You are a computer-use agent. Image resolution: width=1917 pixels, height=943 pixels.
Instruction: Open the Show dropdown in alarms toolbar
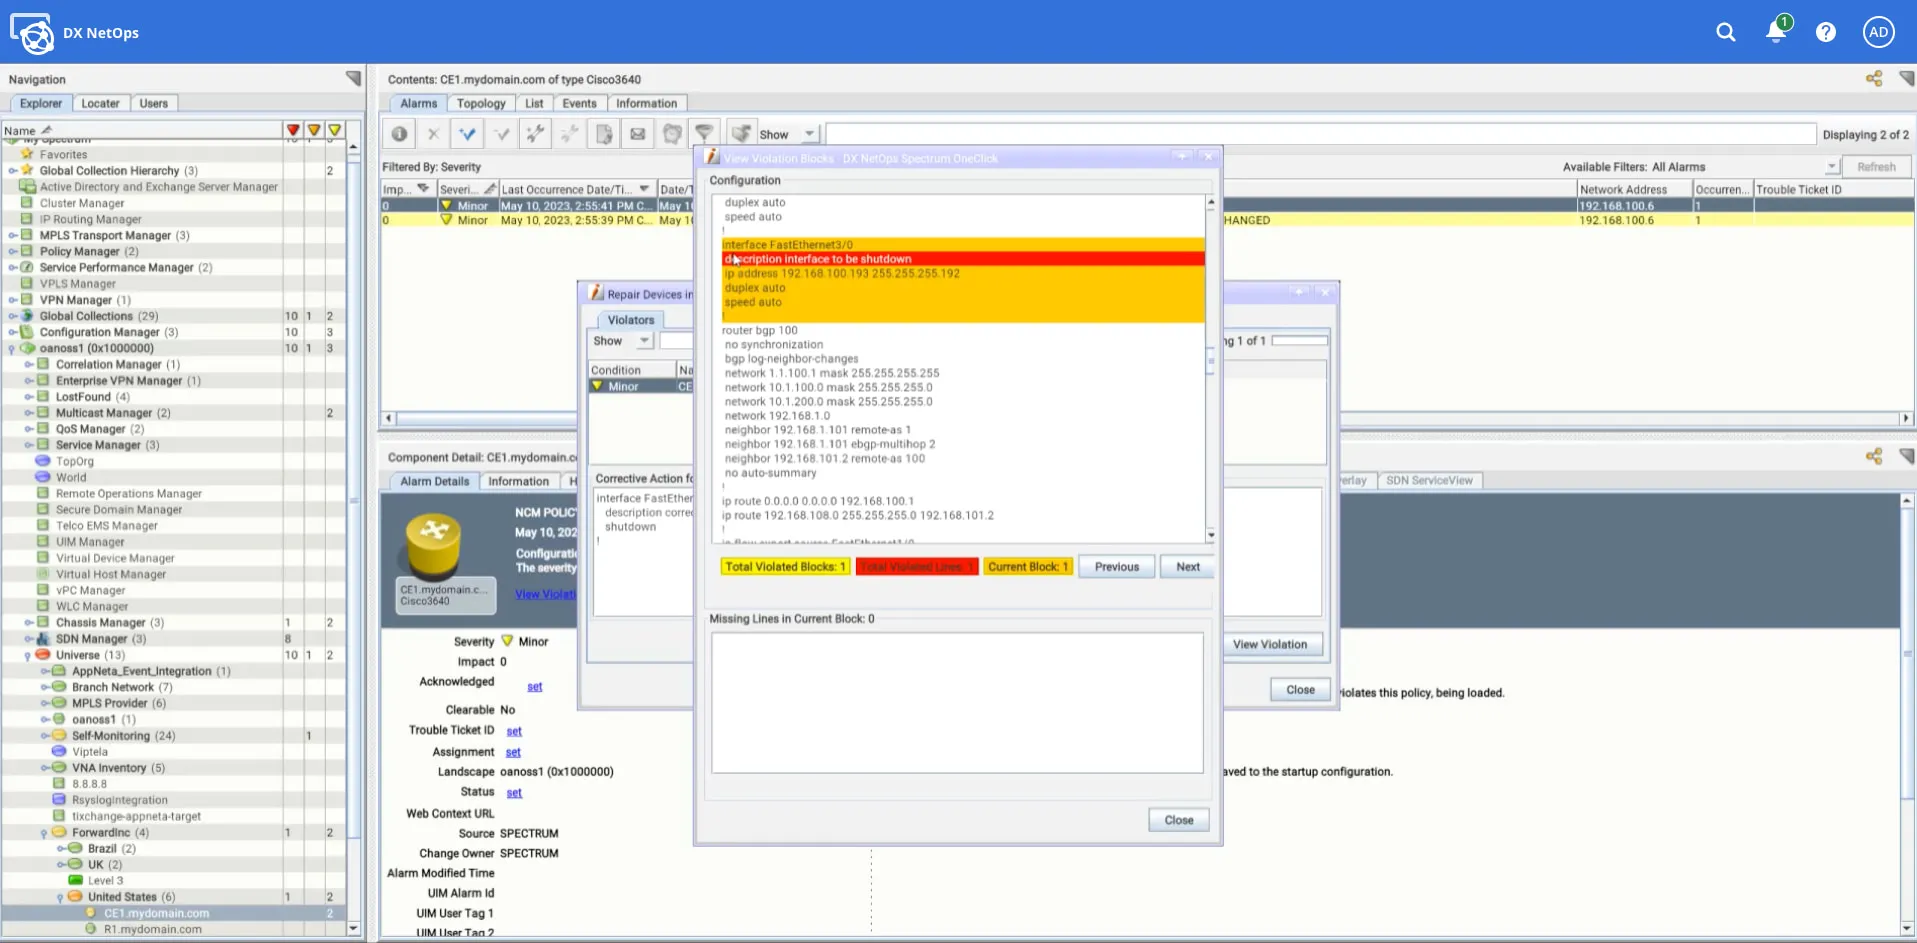(809, 134)
